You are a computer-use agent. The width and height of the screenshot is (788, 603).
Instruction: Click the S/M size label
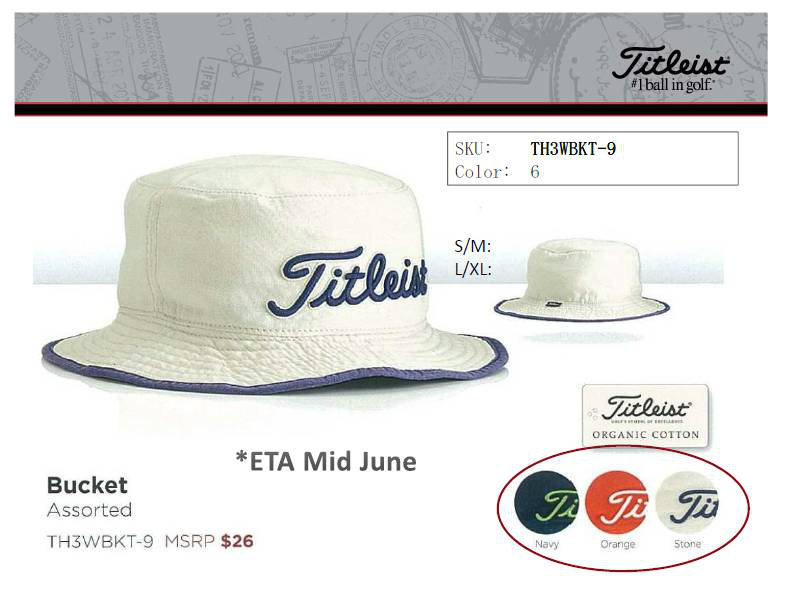coord(472,246)
